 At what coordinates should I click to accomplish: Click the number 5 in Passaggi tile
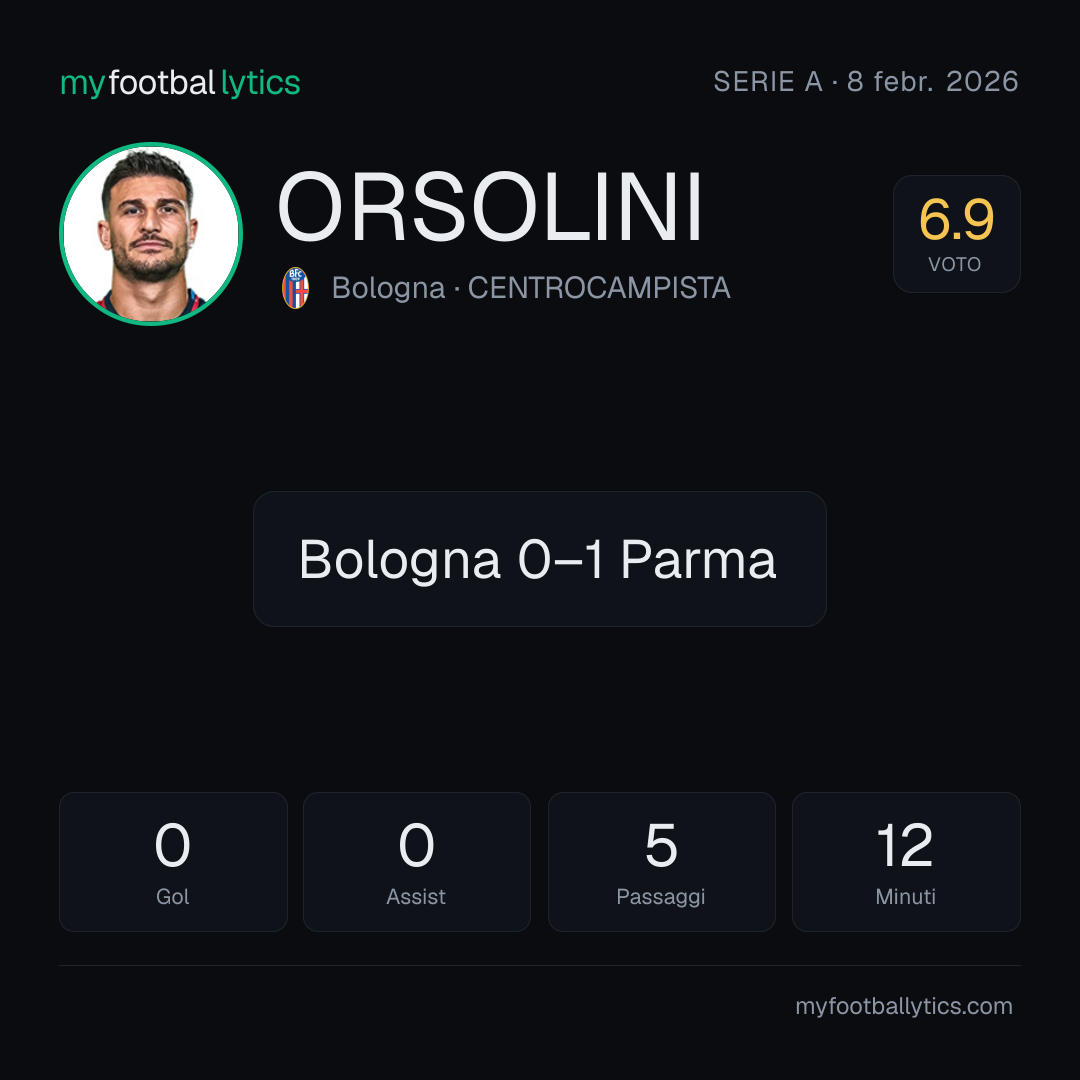click(x=661, y=845)
